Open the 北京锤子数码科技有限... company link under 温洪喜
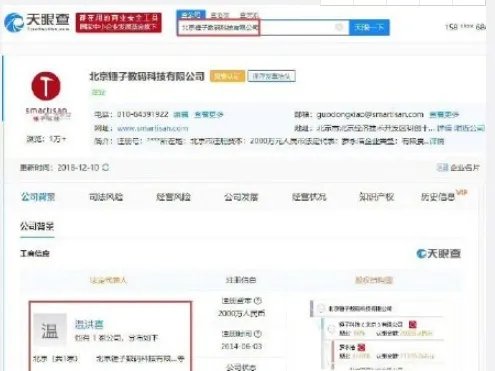Screen dimensions: 495x371 [x=140, y=359]
